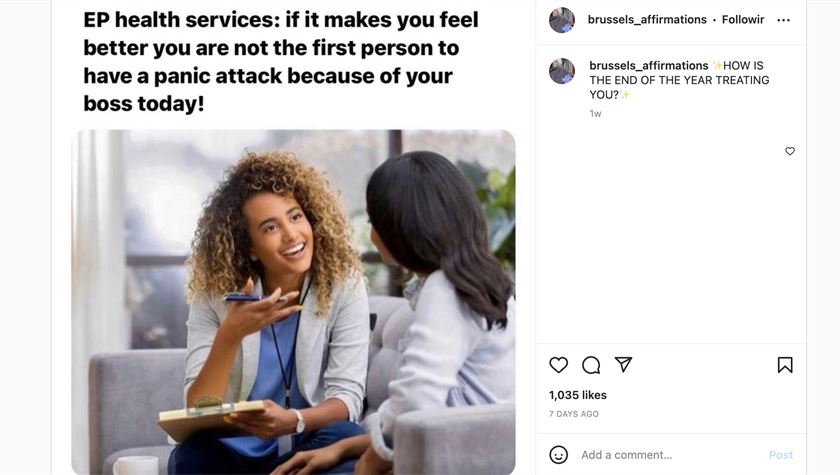The image size is (840, 475).
Task: Save post using bookmark icon
Action: point(785,365)
